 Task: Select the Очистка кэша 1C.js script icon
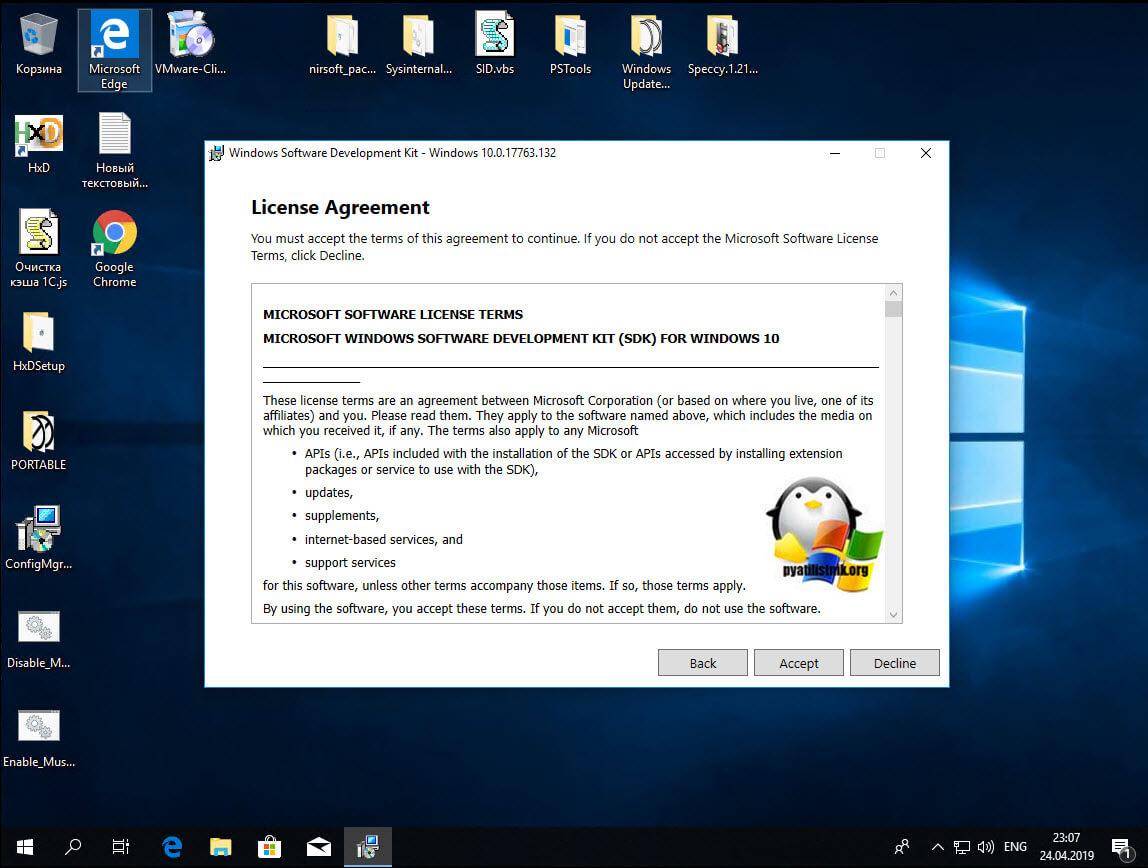[x=39, y=249]
